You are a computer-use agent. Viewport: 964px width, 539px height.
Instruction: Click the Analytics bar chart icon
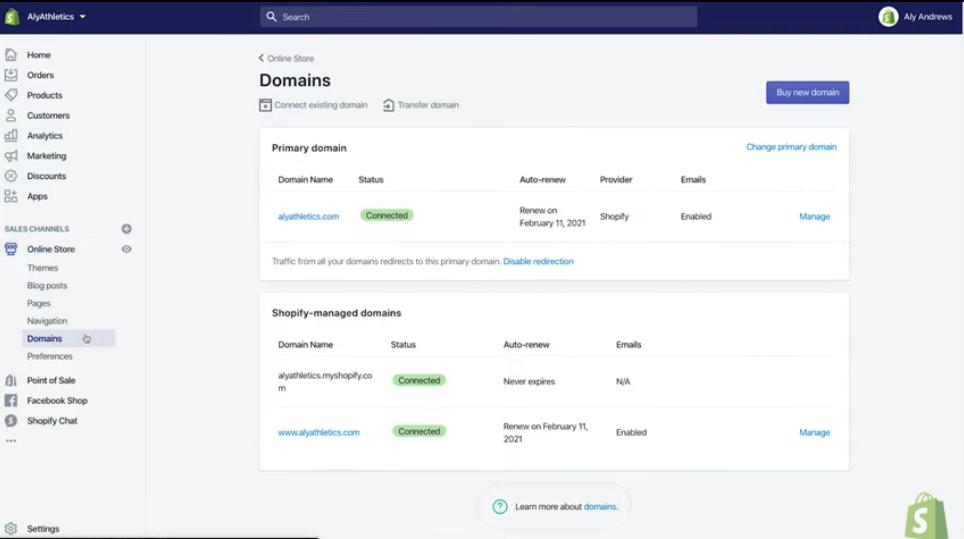pos(10,136)
